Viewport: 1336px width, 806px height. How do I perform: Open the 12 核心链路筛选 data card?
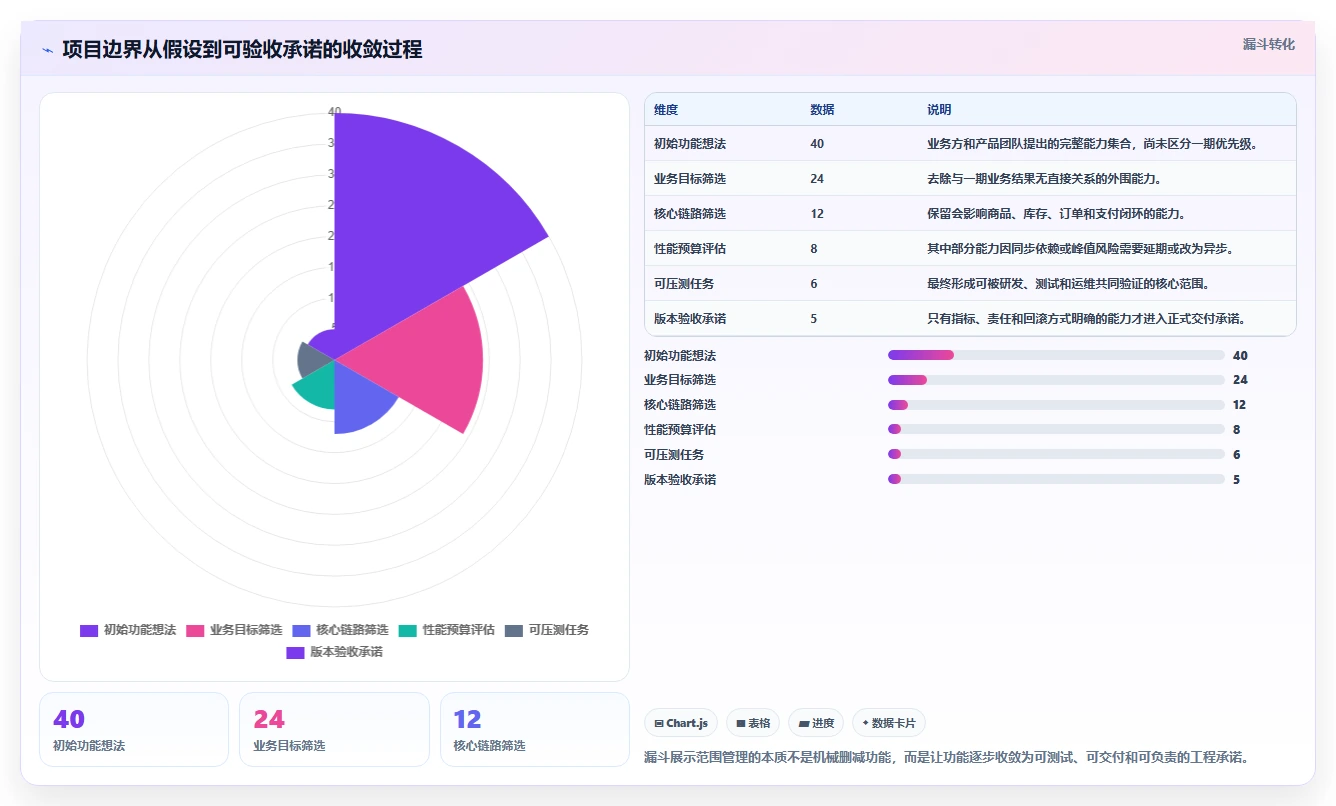coord(535,729)
